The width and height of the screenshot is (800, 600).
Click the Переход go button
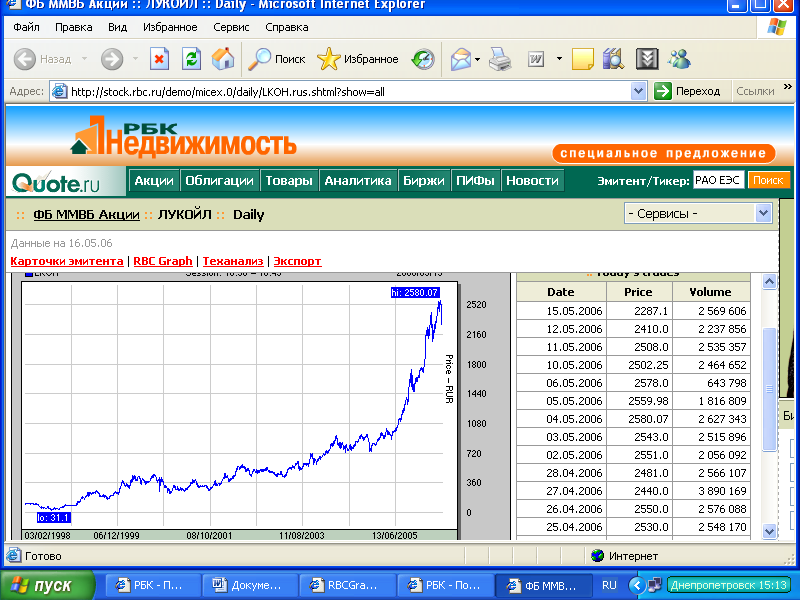pos(687,91)
